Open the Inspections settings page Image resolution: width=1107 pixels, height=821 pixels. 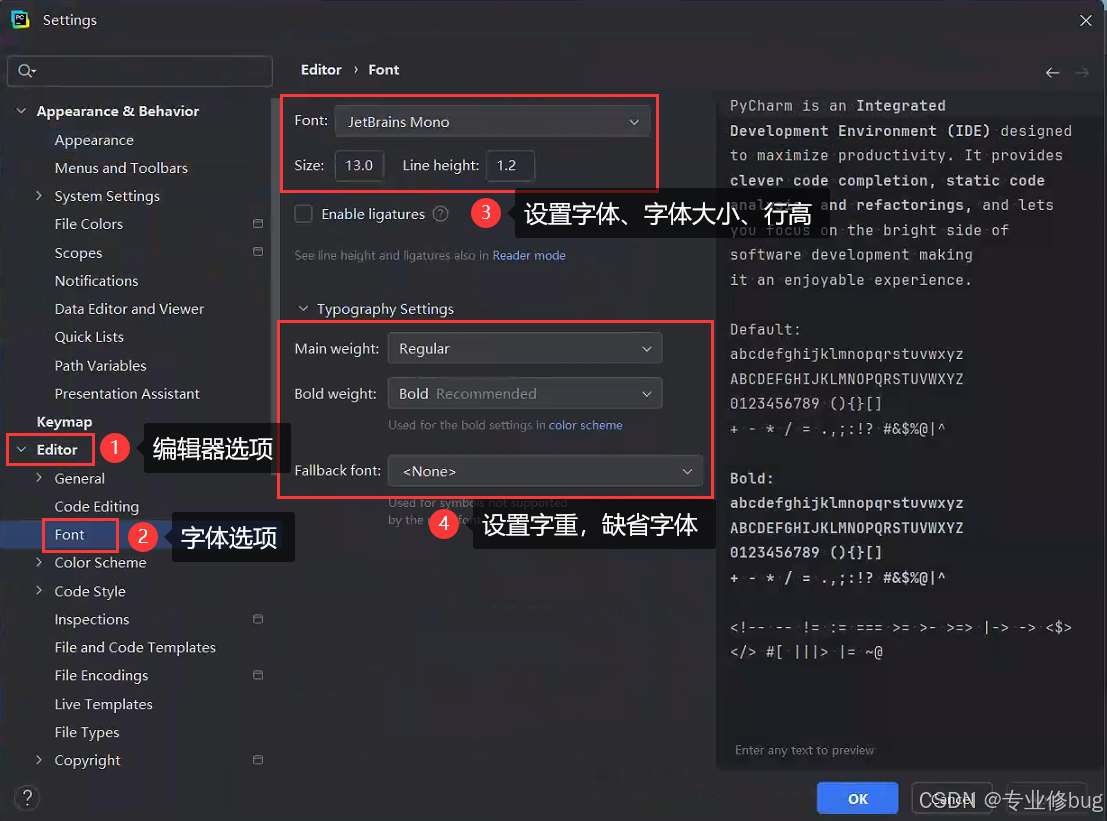[x=92, y=619]
